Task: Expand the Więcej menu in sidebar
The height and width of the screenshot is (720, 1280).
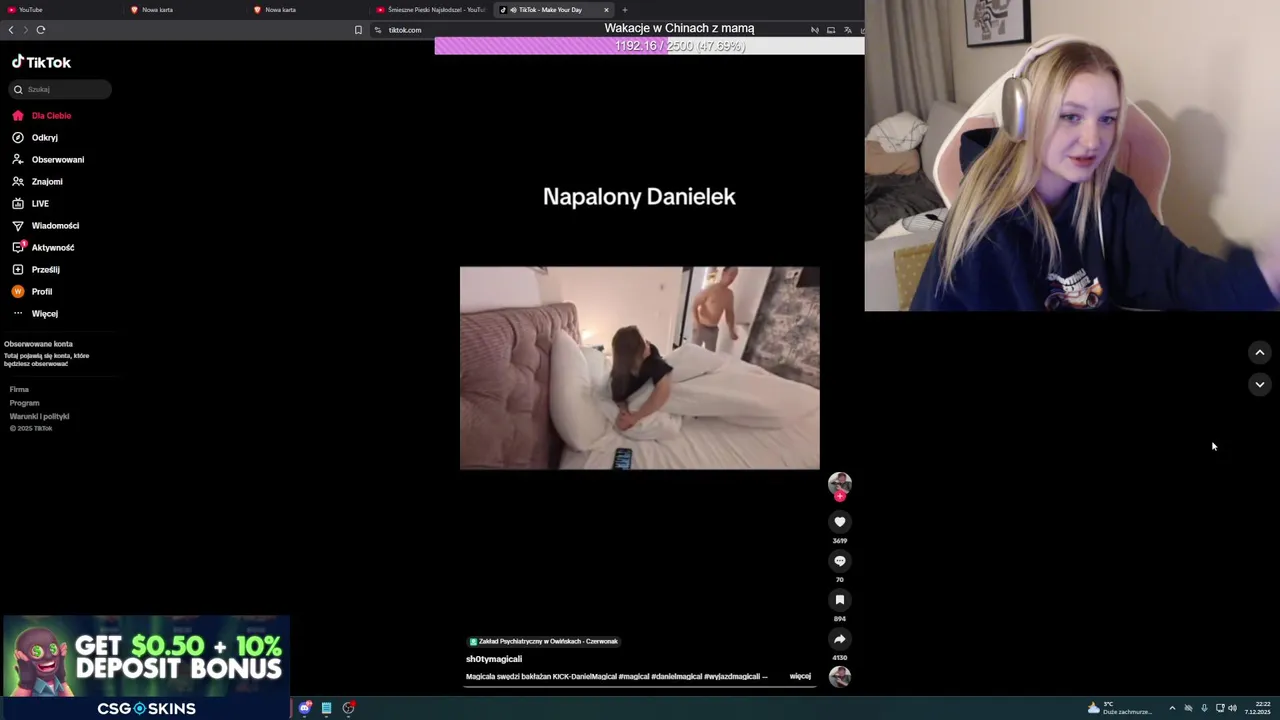Action: 44,314
